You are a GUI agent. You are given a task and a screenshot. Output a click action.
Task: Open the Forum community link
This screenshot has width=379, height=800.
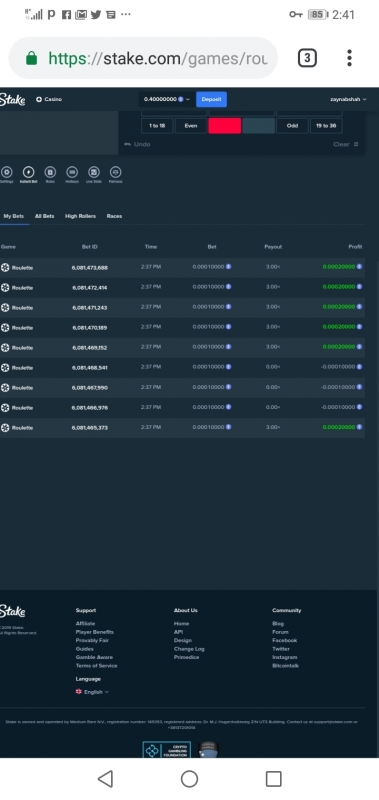pyautogui.click(x=280, y=632)
